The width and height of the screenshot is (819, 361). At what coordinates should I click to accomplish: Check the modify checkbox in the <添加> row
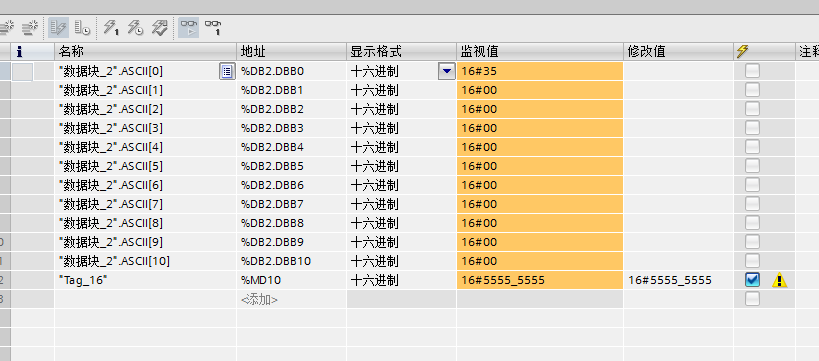click(752, 299)
